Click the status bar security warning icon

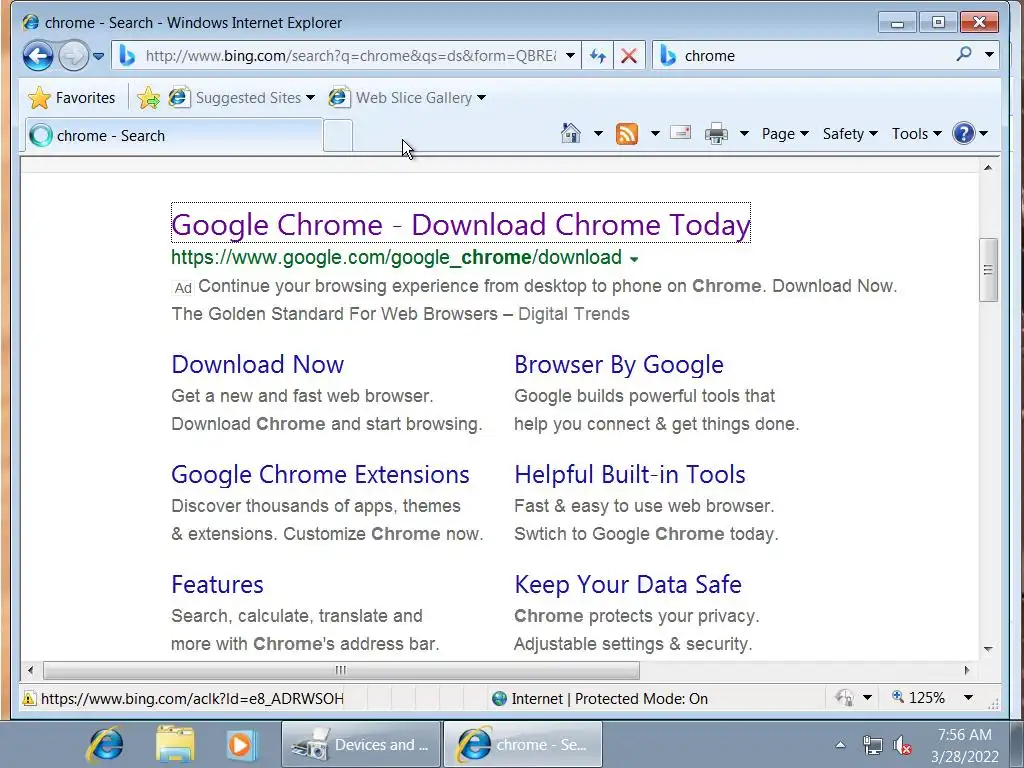click(29, 699)
